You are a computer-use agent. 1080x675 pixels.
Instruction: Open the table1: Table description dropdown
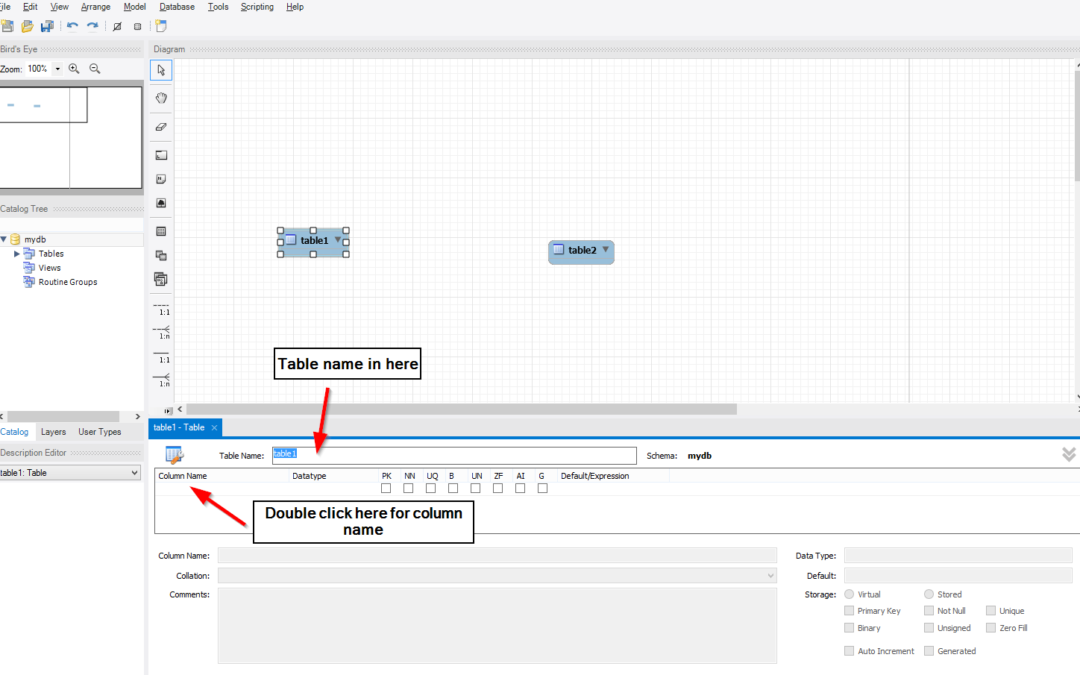(70, 473)
